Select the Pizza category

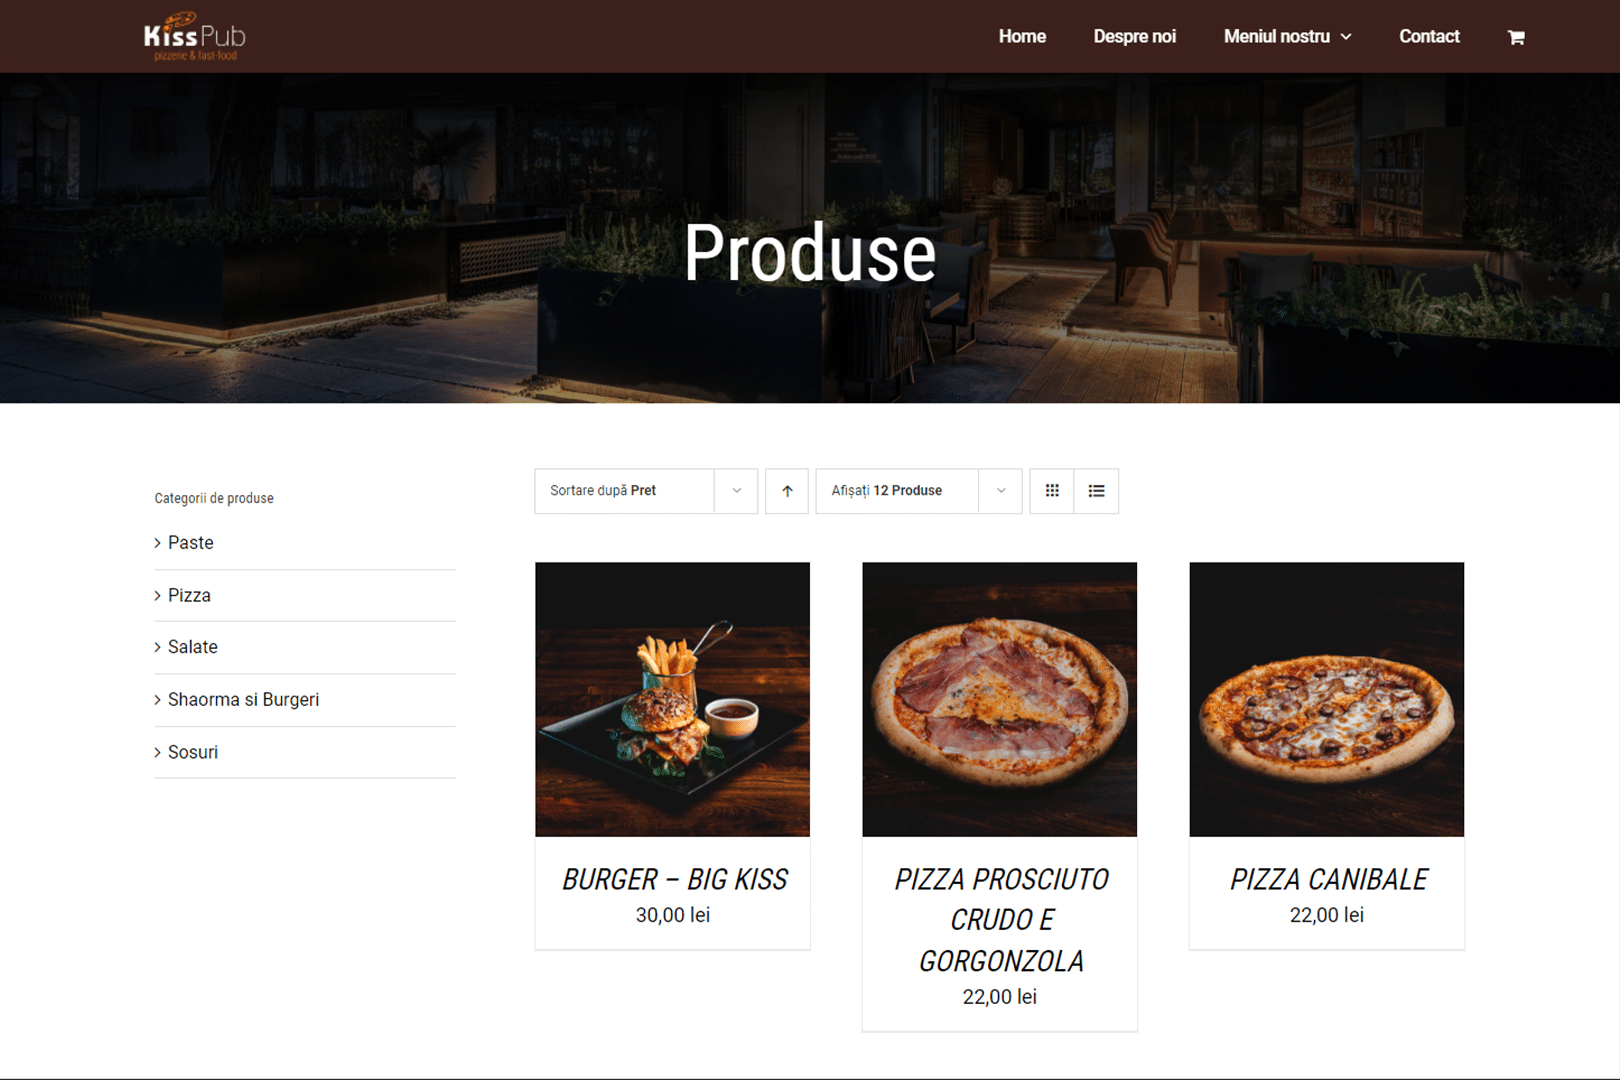pos(189,595)
